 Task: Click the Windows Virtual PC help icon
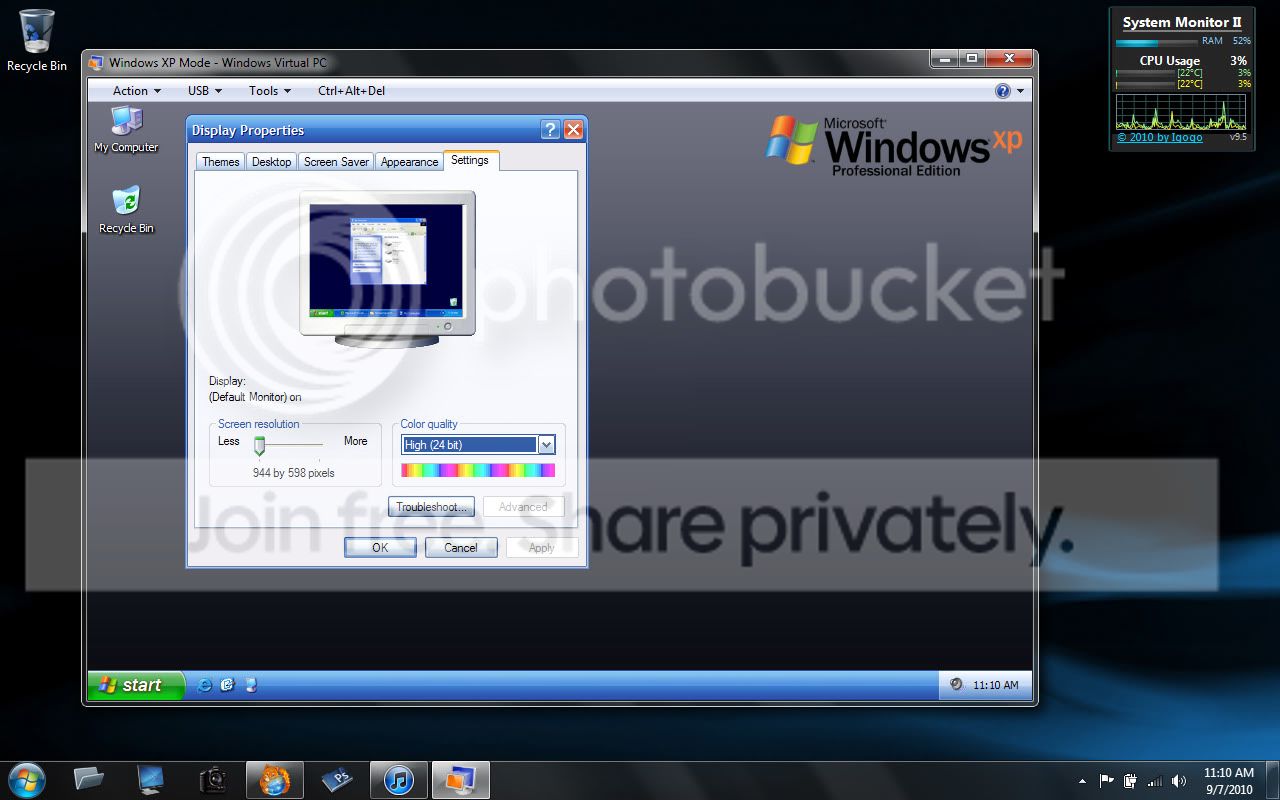(1003, 91)
